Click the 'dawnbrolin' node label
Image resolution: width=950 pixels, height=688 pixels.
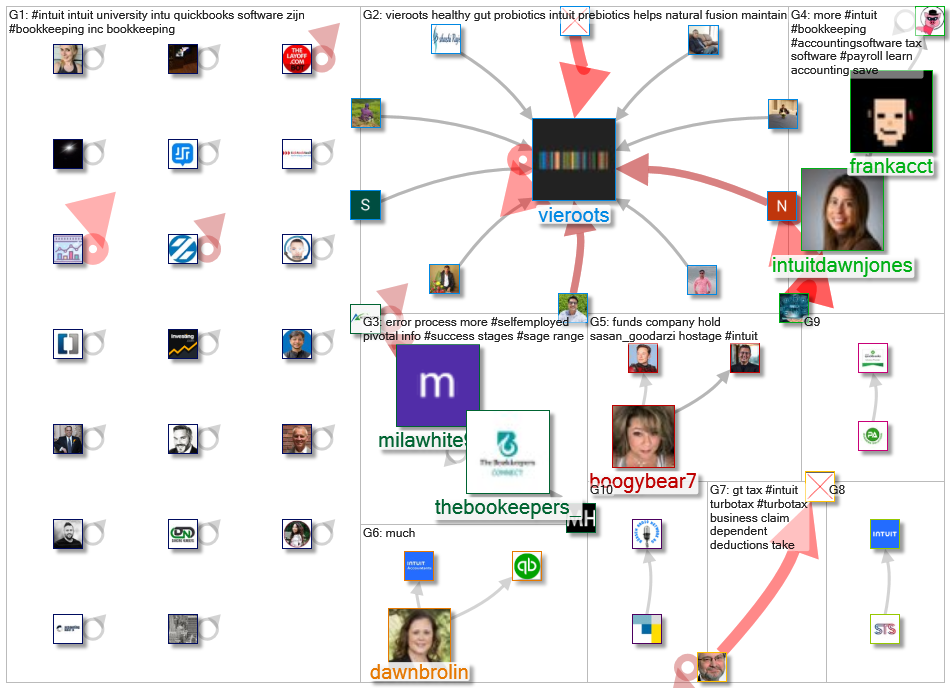(419, 672)
